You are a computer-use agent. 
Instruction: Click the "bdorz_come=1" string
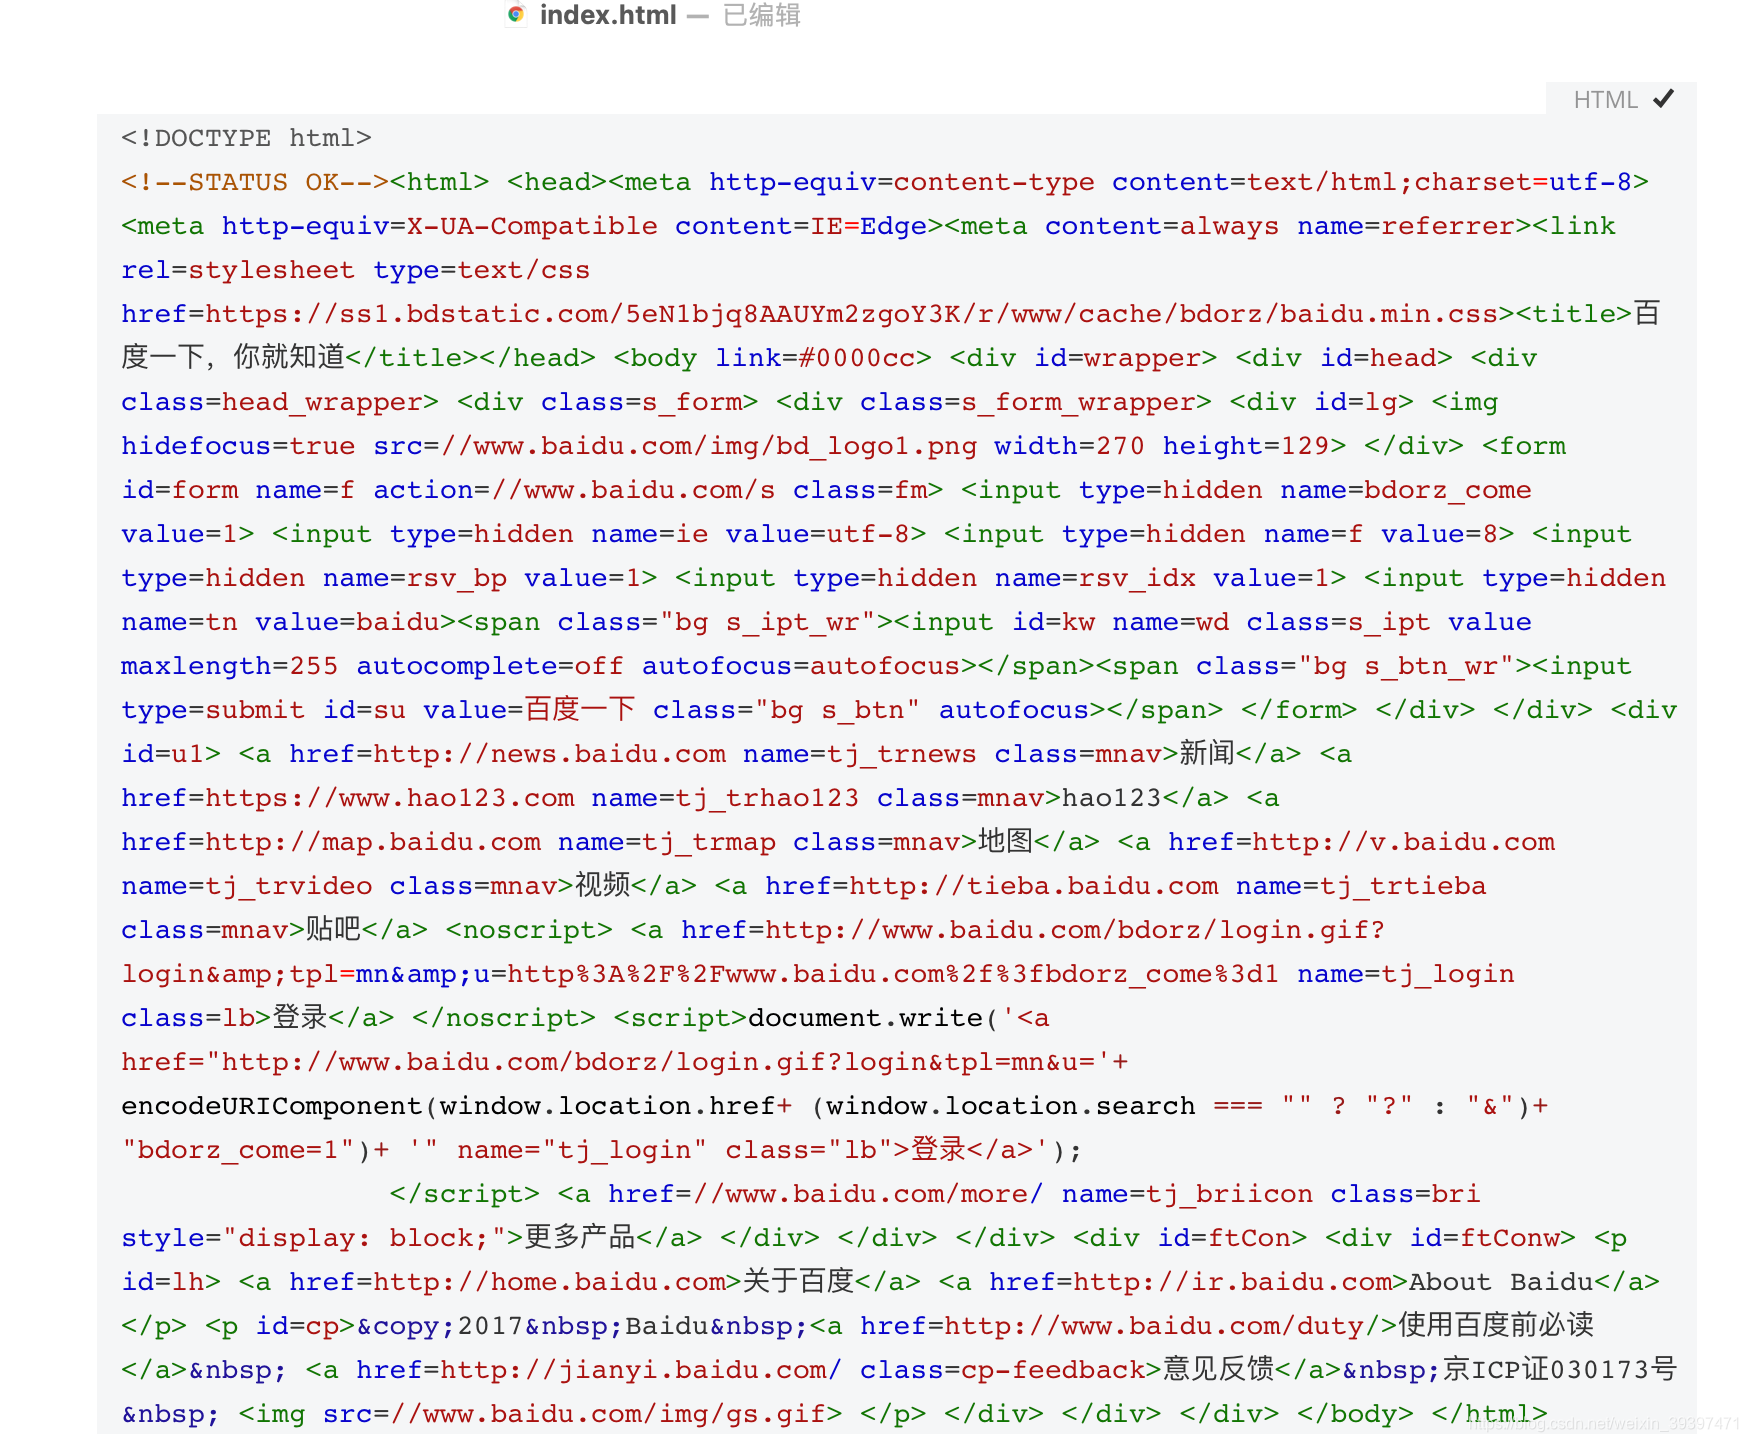tap(238, 1150)
